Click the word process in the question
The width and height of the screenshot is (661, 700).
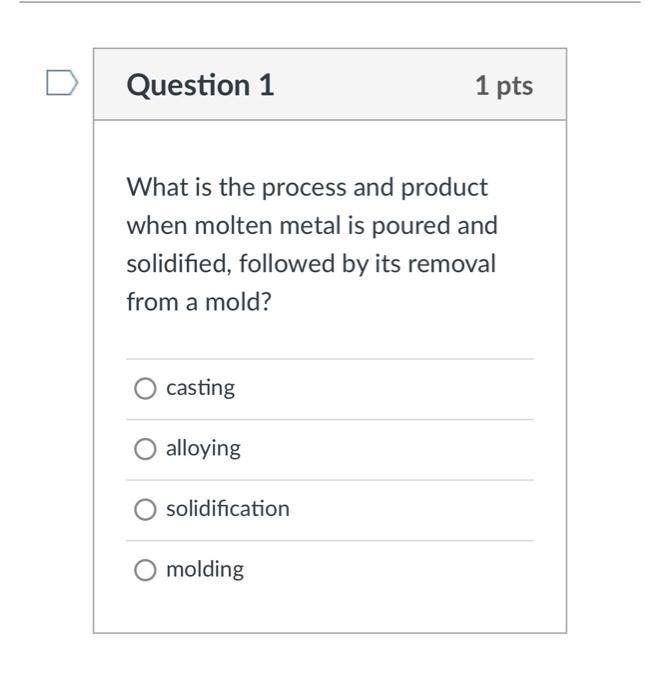click(x=303, y=188)
